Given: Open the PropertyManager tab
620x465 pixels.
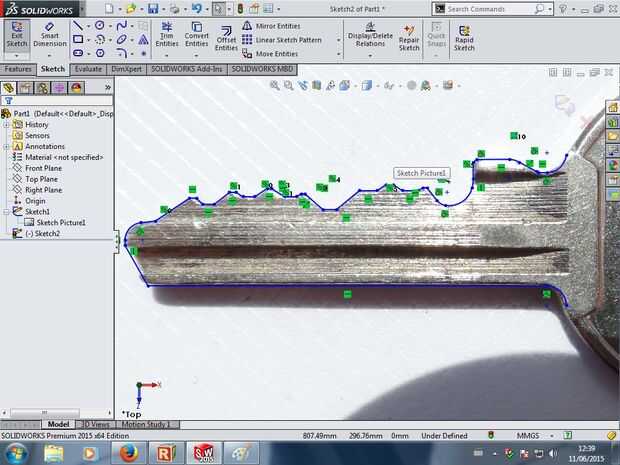Looking at the screenshot, I should (25, 87).
